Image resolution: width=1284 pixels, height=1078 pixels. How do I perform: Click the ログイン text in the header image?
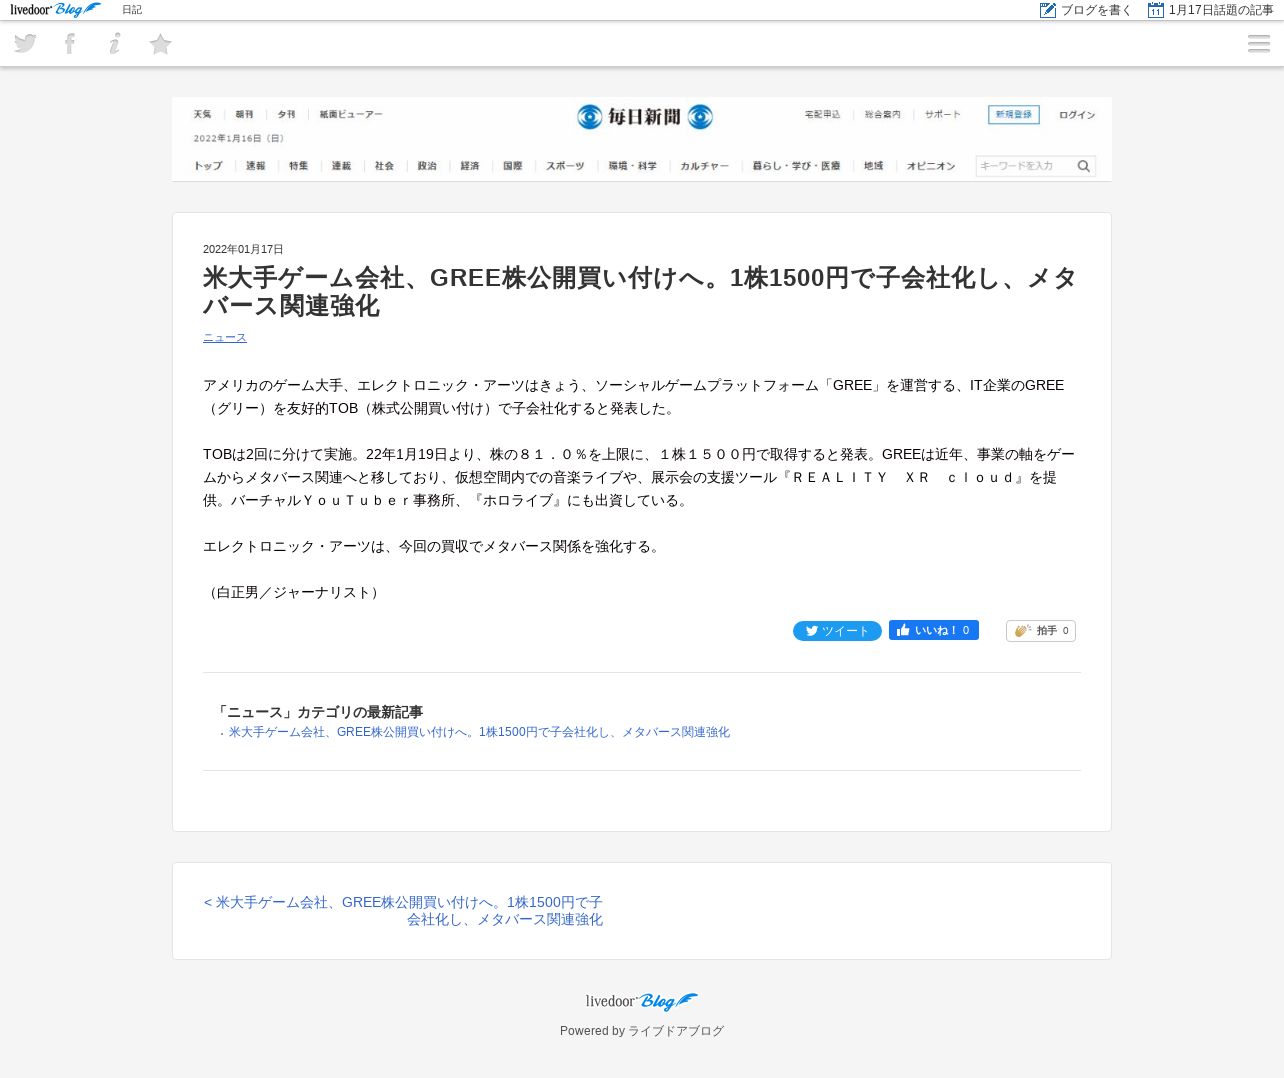1077,115
